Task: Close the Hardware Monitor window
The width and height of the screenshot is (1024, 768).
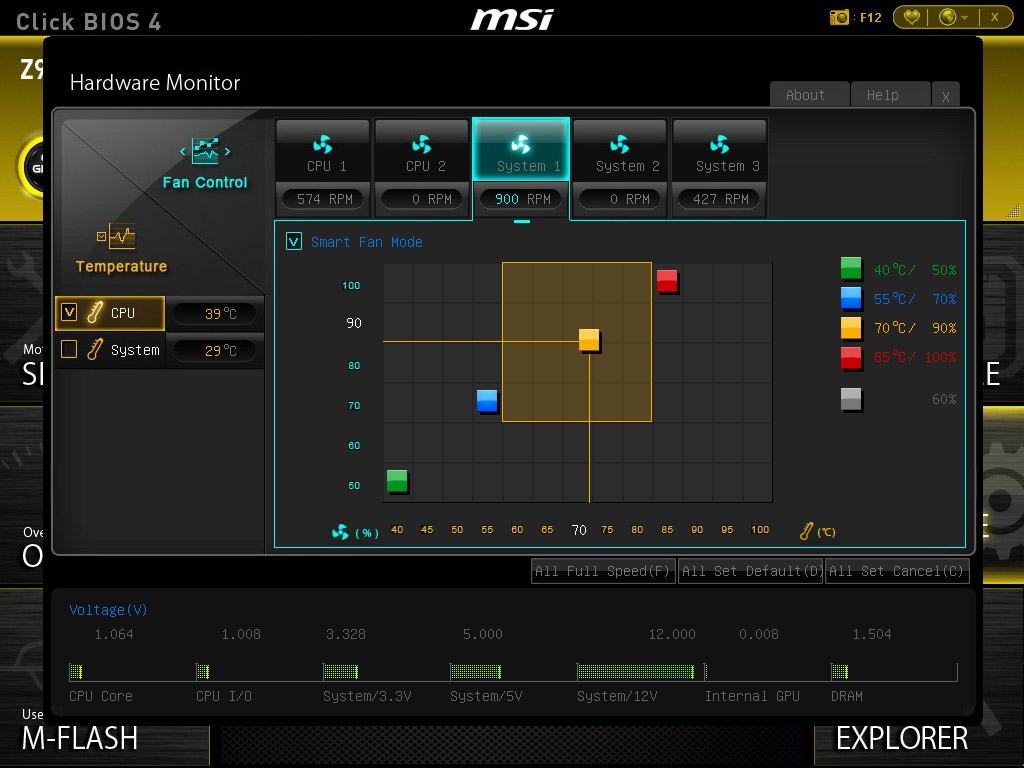Action: click(x=946, y=96)
